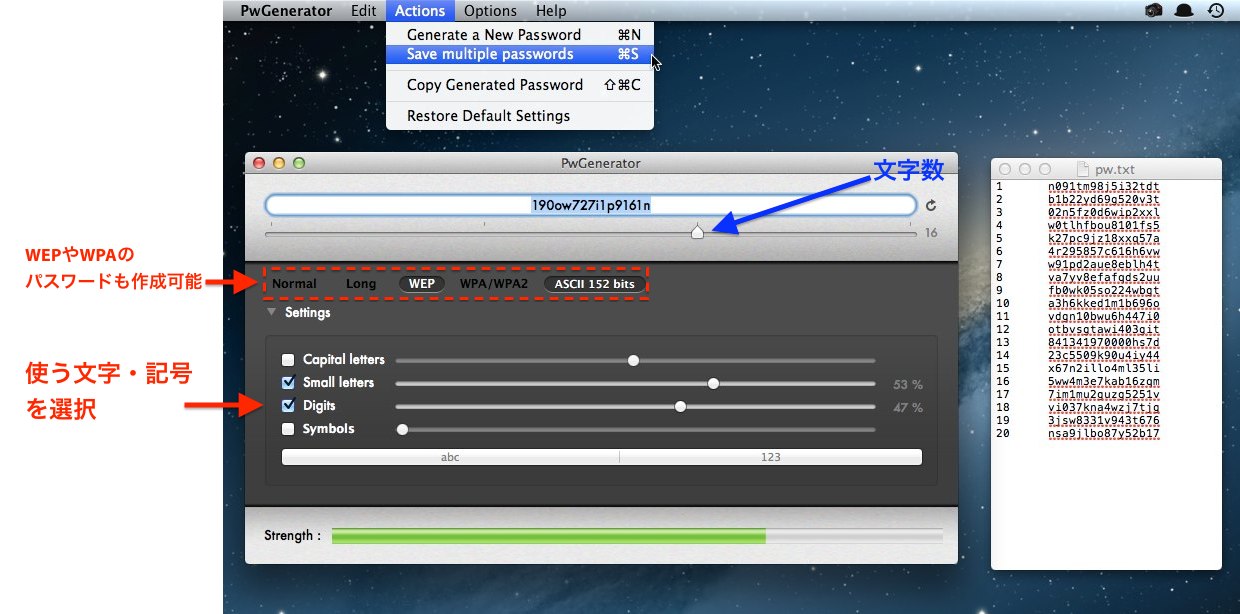
Task: Open the Edit menu
Action: [x=364, y=11]
